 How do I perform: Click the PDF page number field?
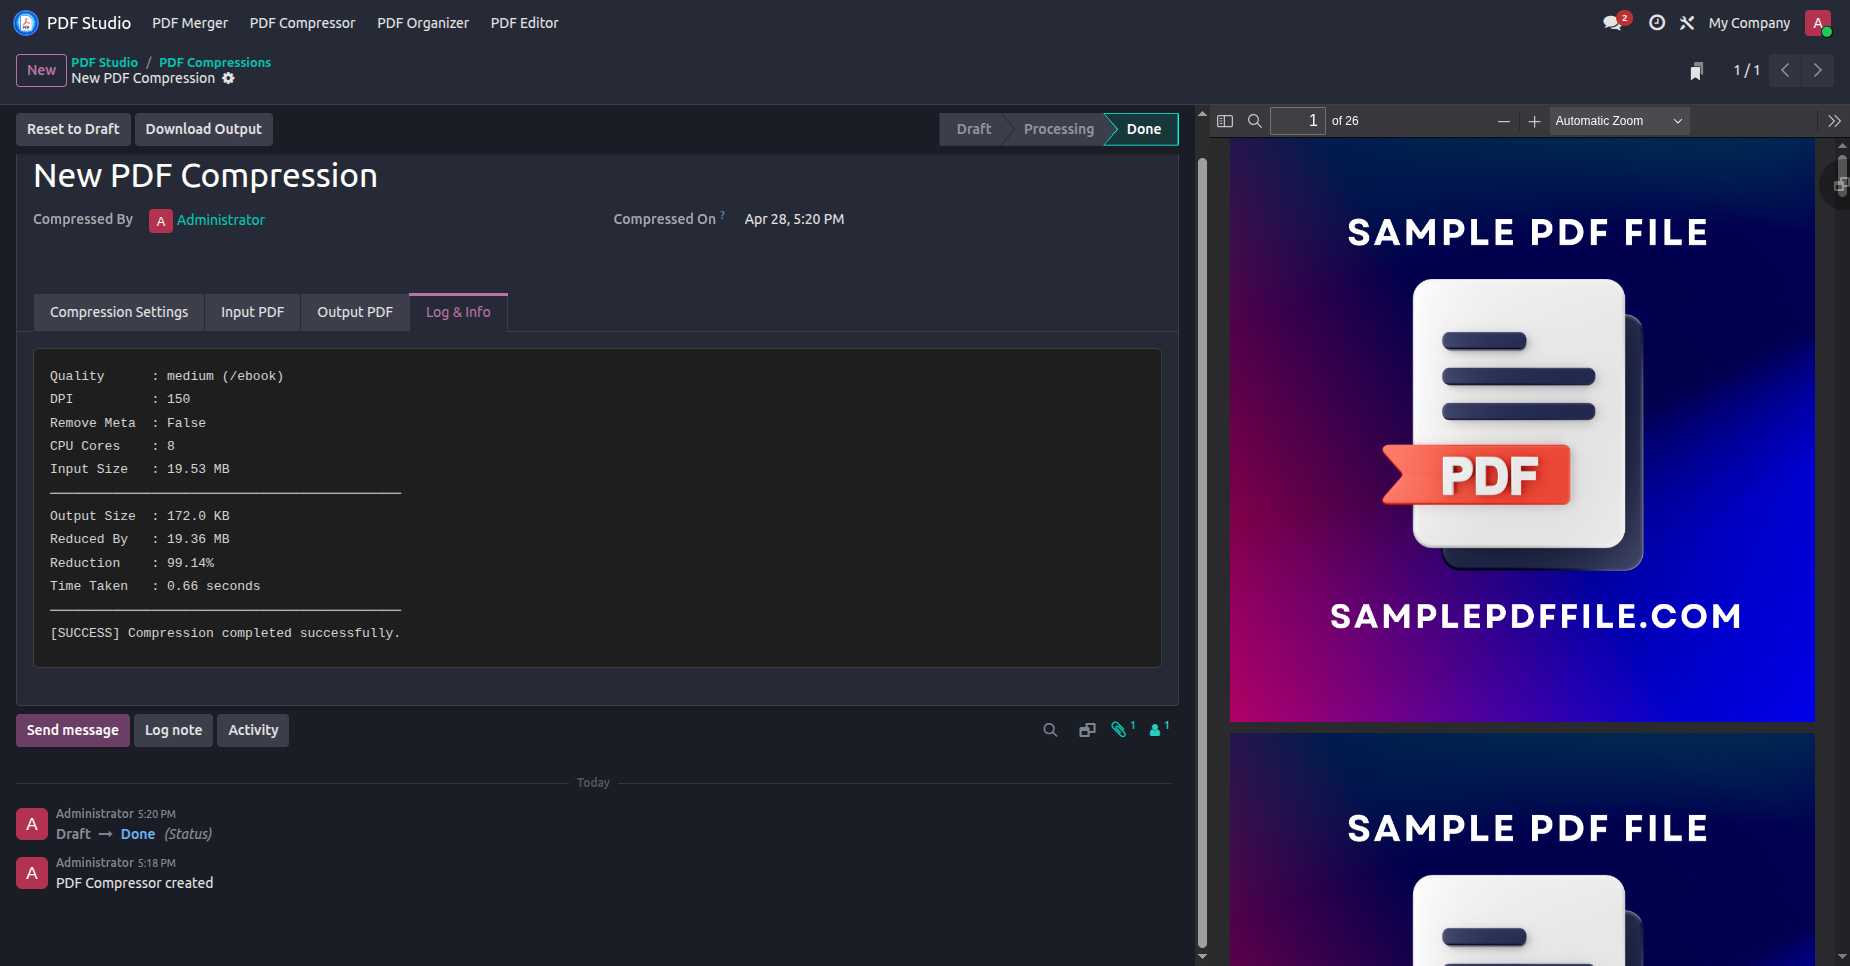1297,121
